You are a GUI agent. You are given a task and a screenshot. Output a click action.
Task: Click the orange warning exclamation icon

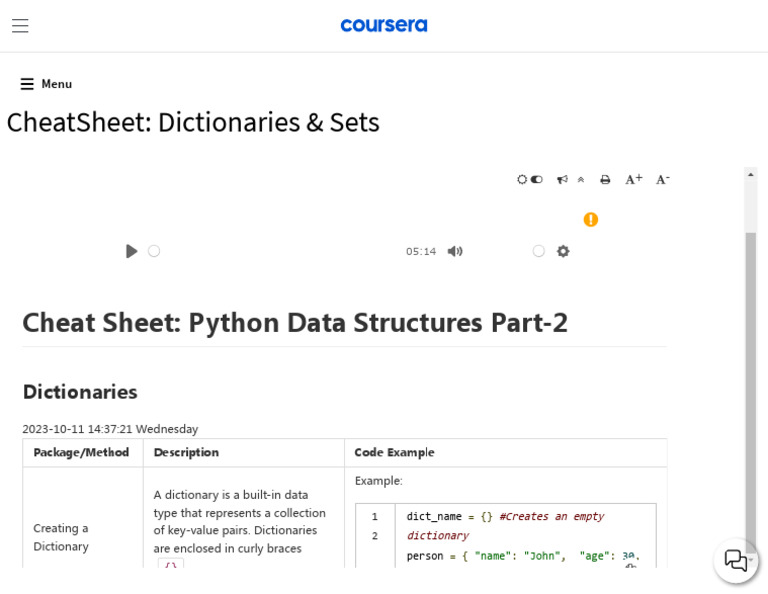click(x=591, y=220)
